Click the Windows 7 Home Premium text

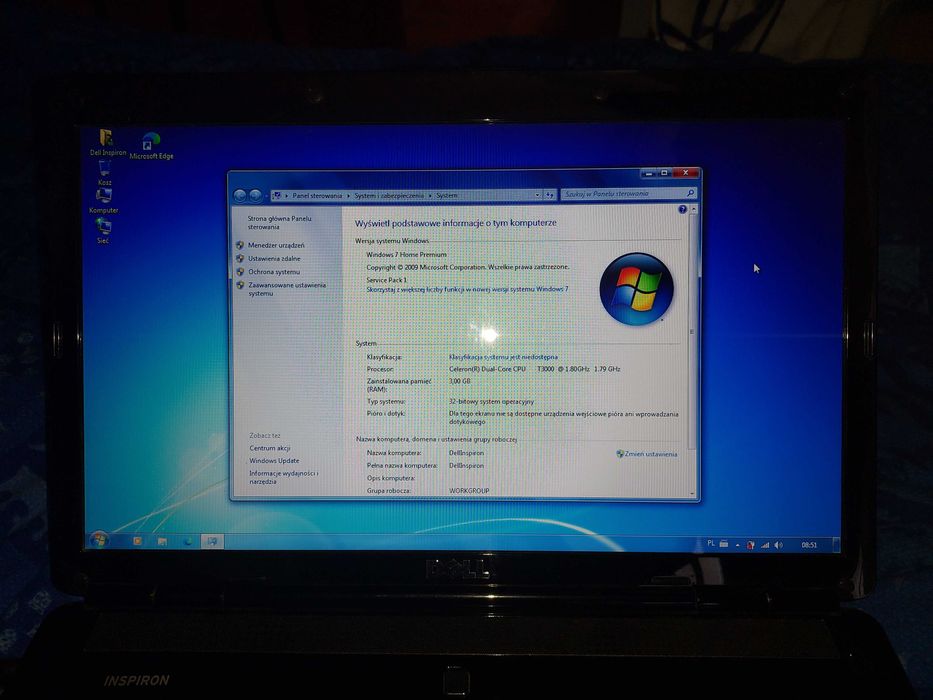coord(406,254)
